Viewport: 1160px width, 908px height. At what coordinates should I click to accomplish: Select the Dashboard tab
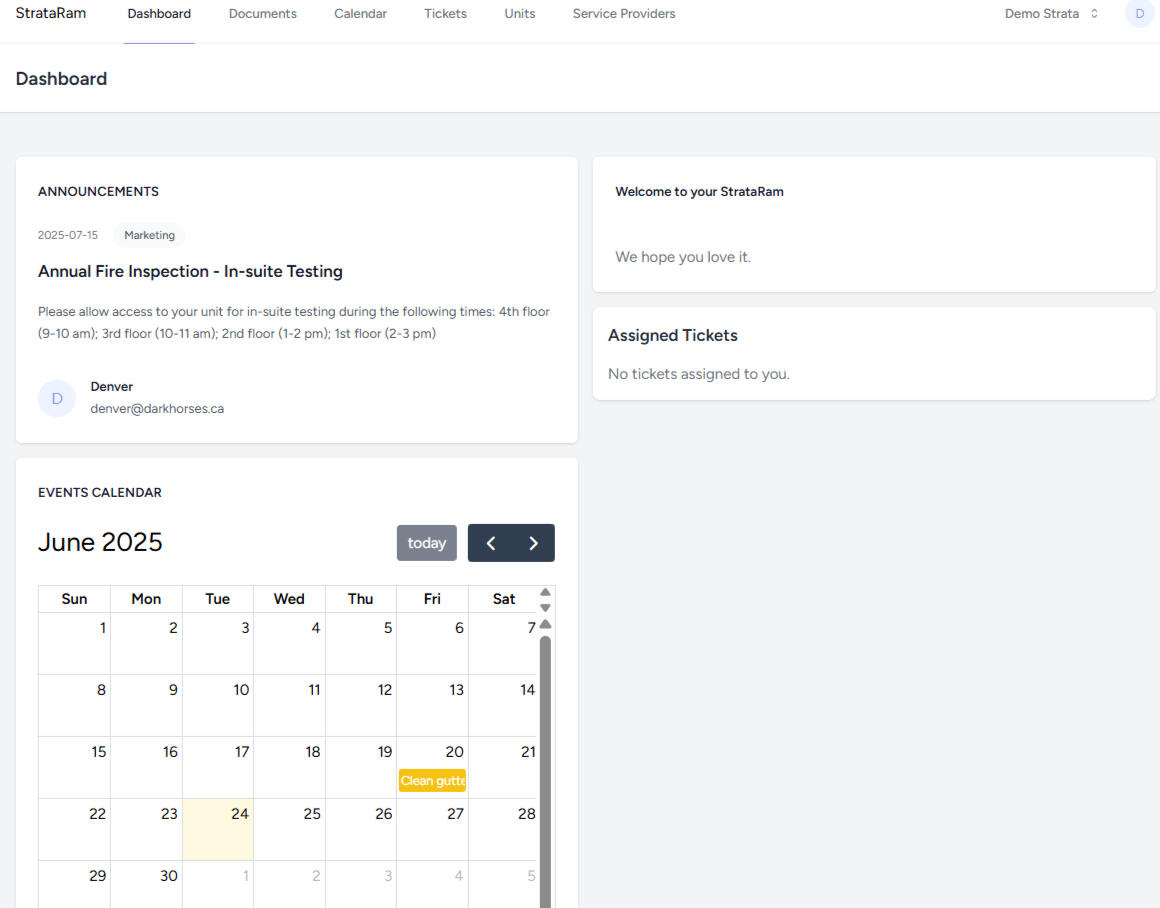tap(159, 14)
